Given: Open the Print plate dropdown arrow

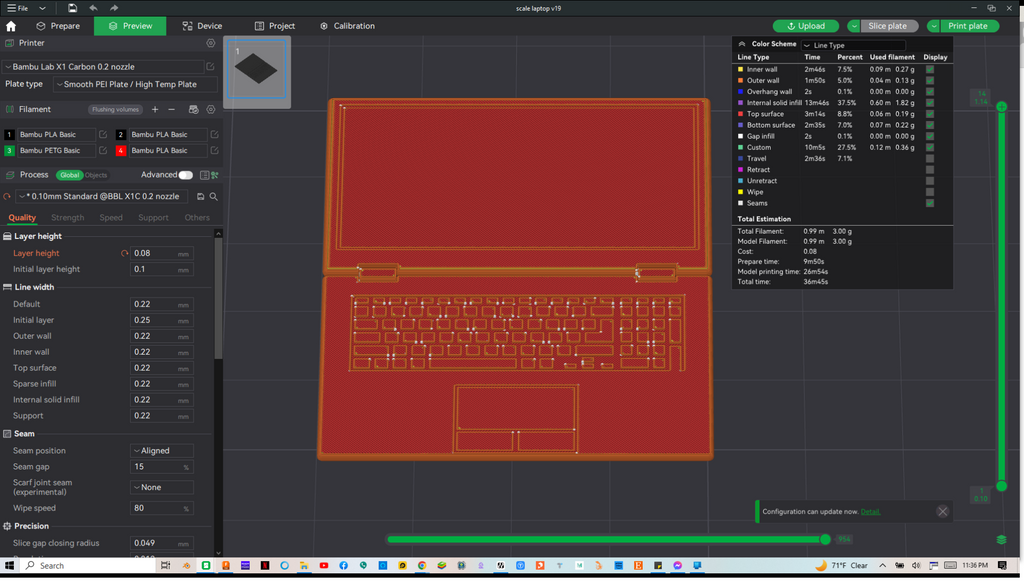Looking at the screenshot, I should [934, 26].
